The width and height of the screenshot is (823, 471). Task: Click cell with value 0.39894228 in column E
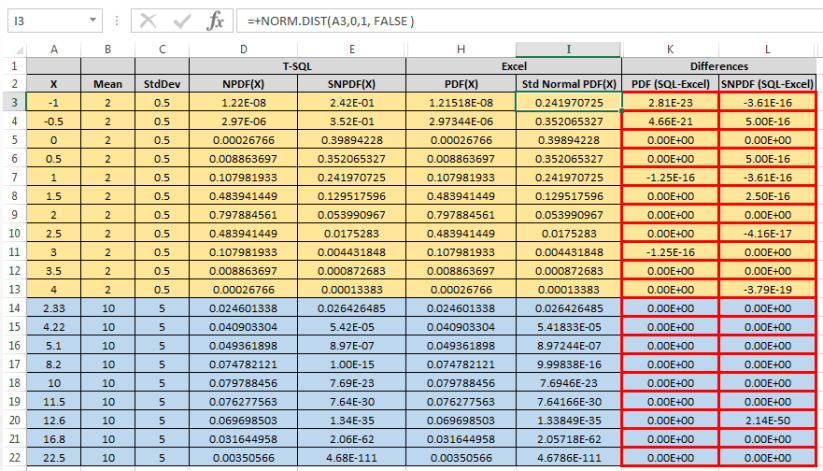[352, 140]
